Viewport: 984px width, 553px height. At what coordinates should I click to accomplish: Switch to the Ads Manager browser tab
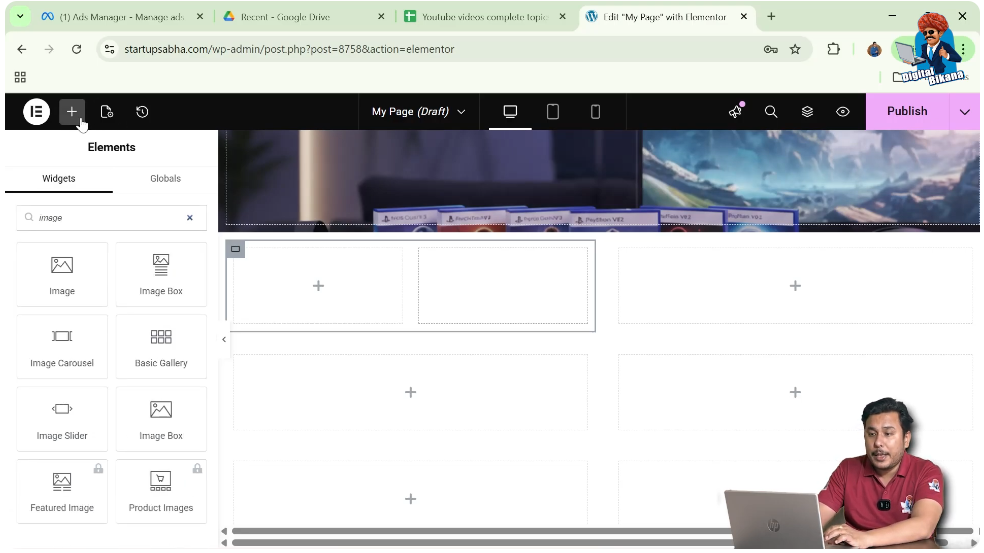click(x=123, y=17)
